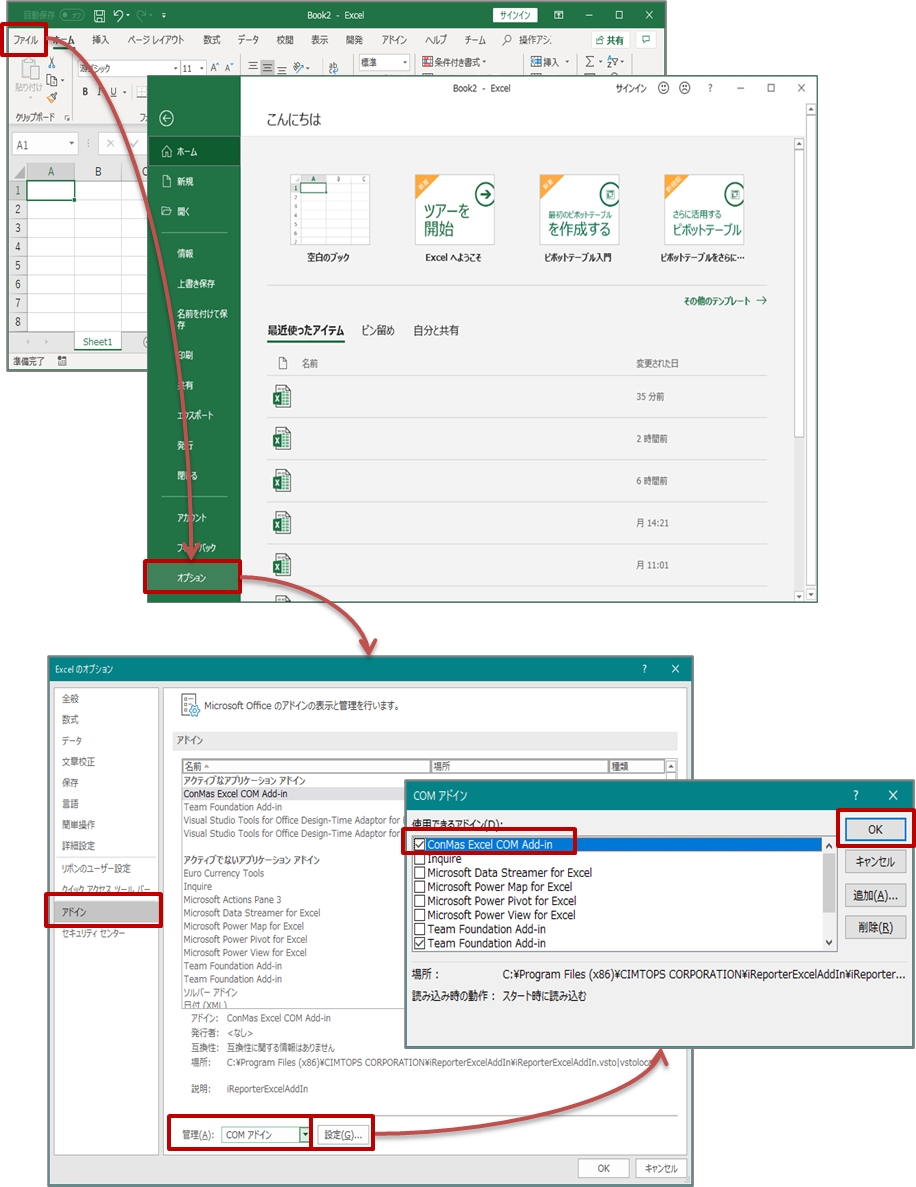Click the 共有 share button icon
This screenshot has height=1187, width=916.
coord(608,40)
